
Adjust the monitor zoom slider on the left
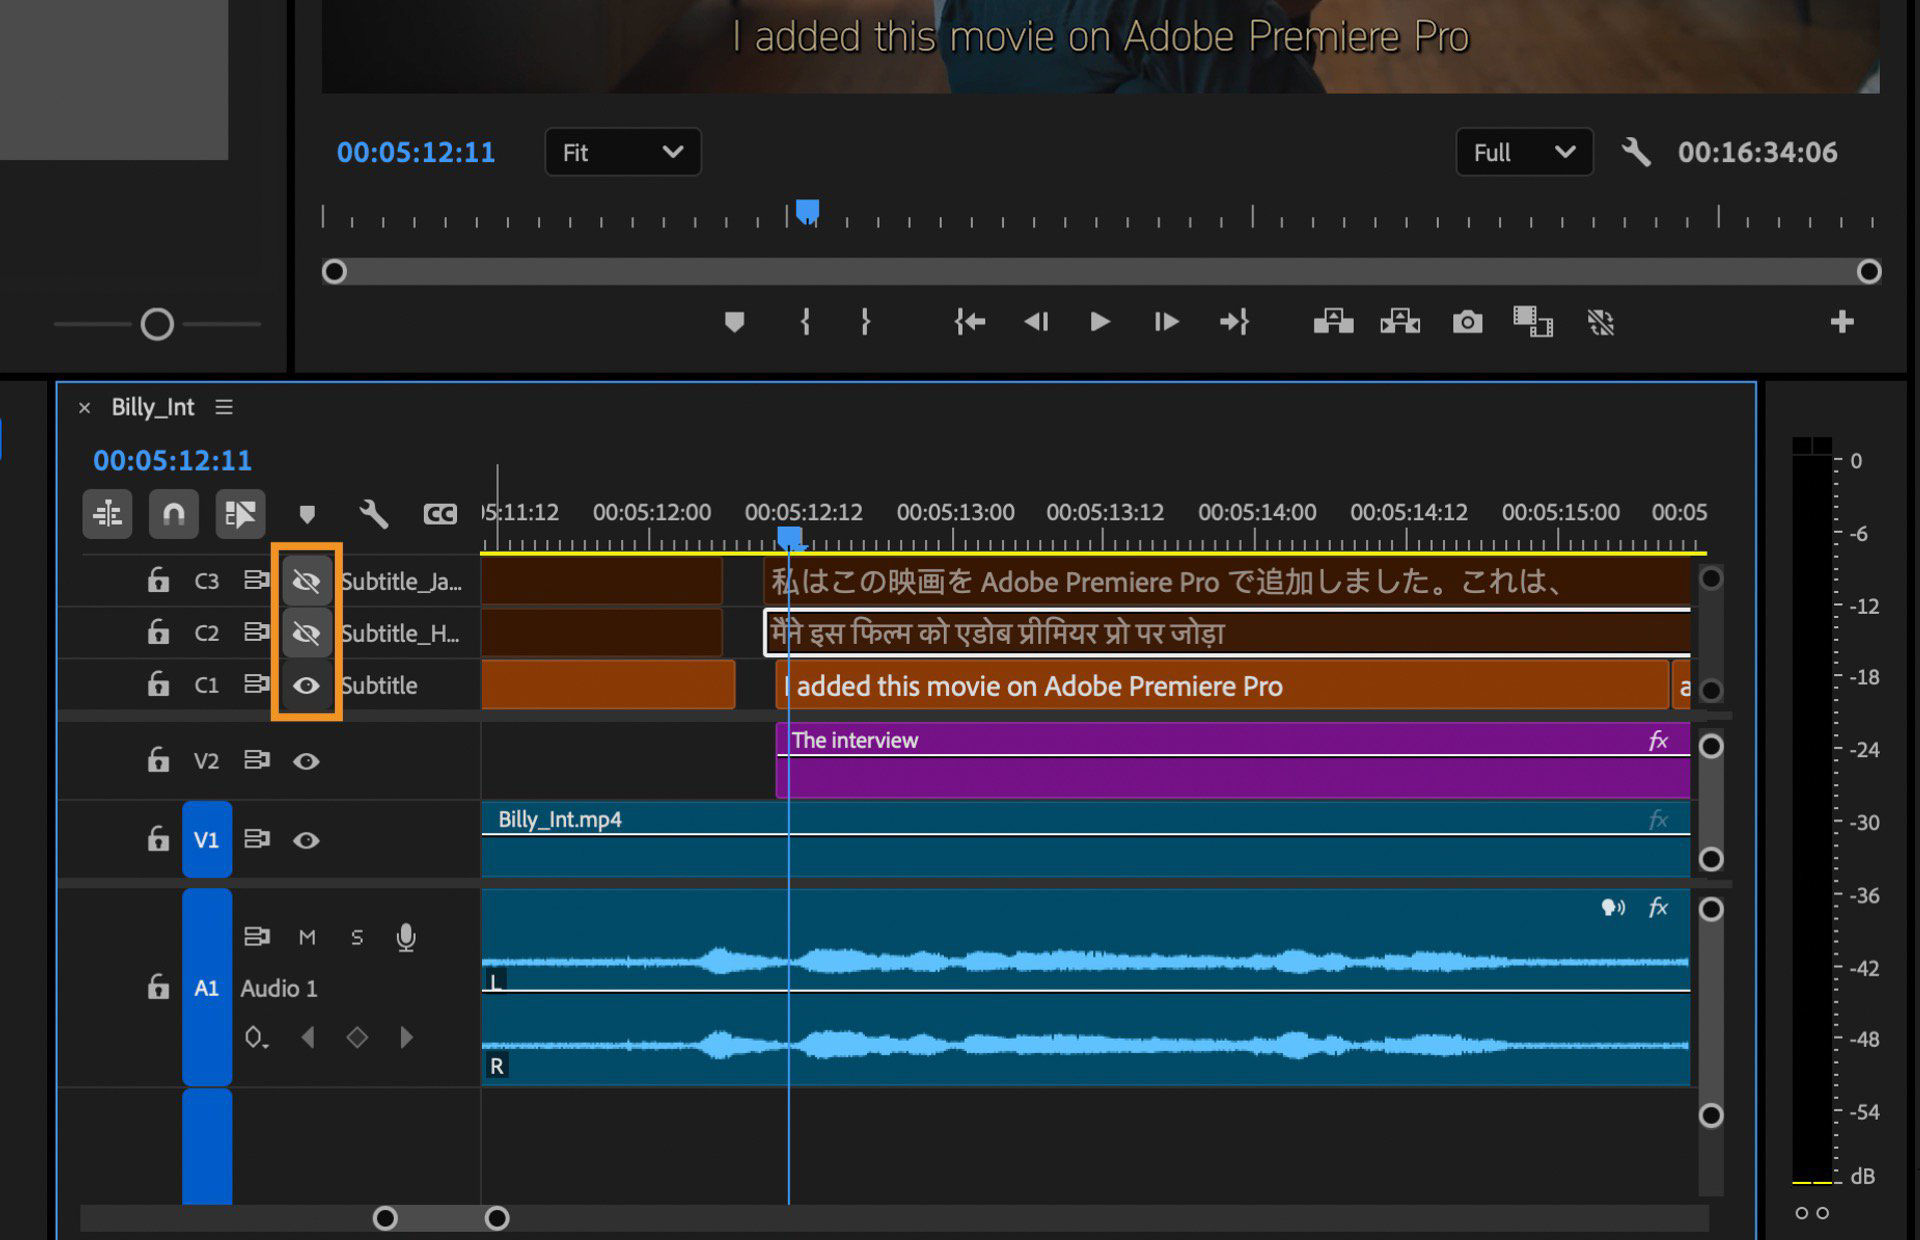point(158,324)
